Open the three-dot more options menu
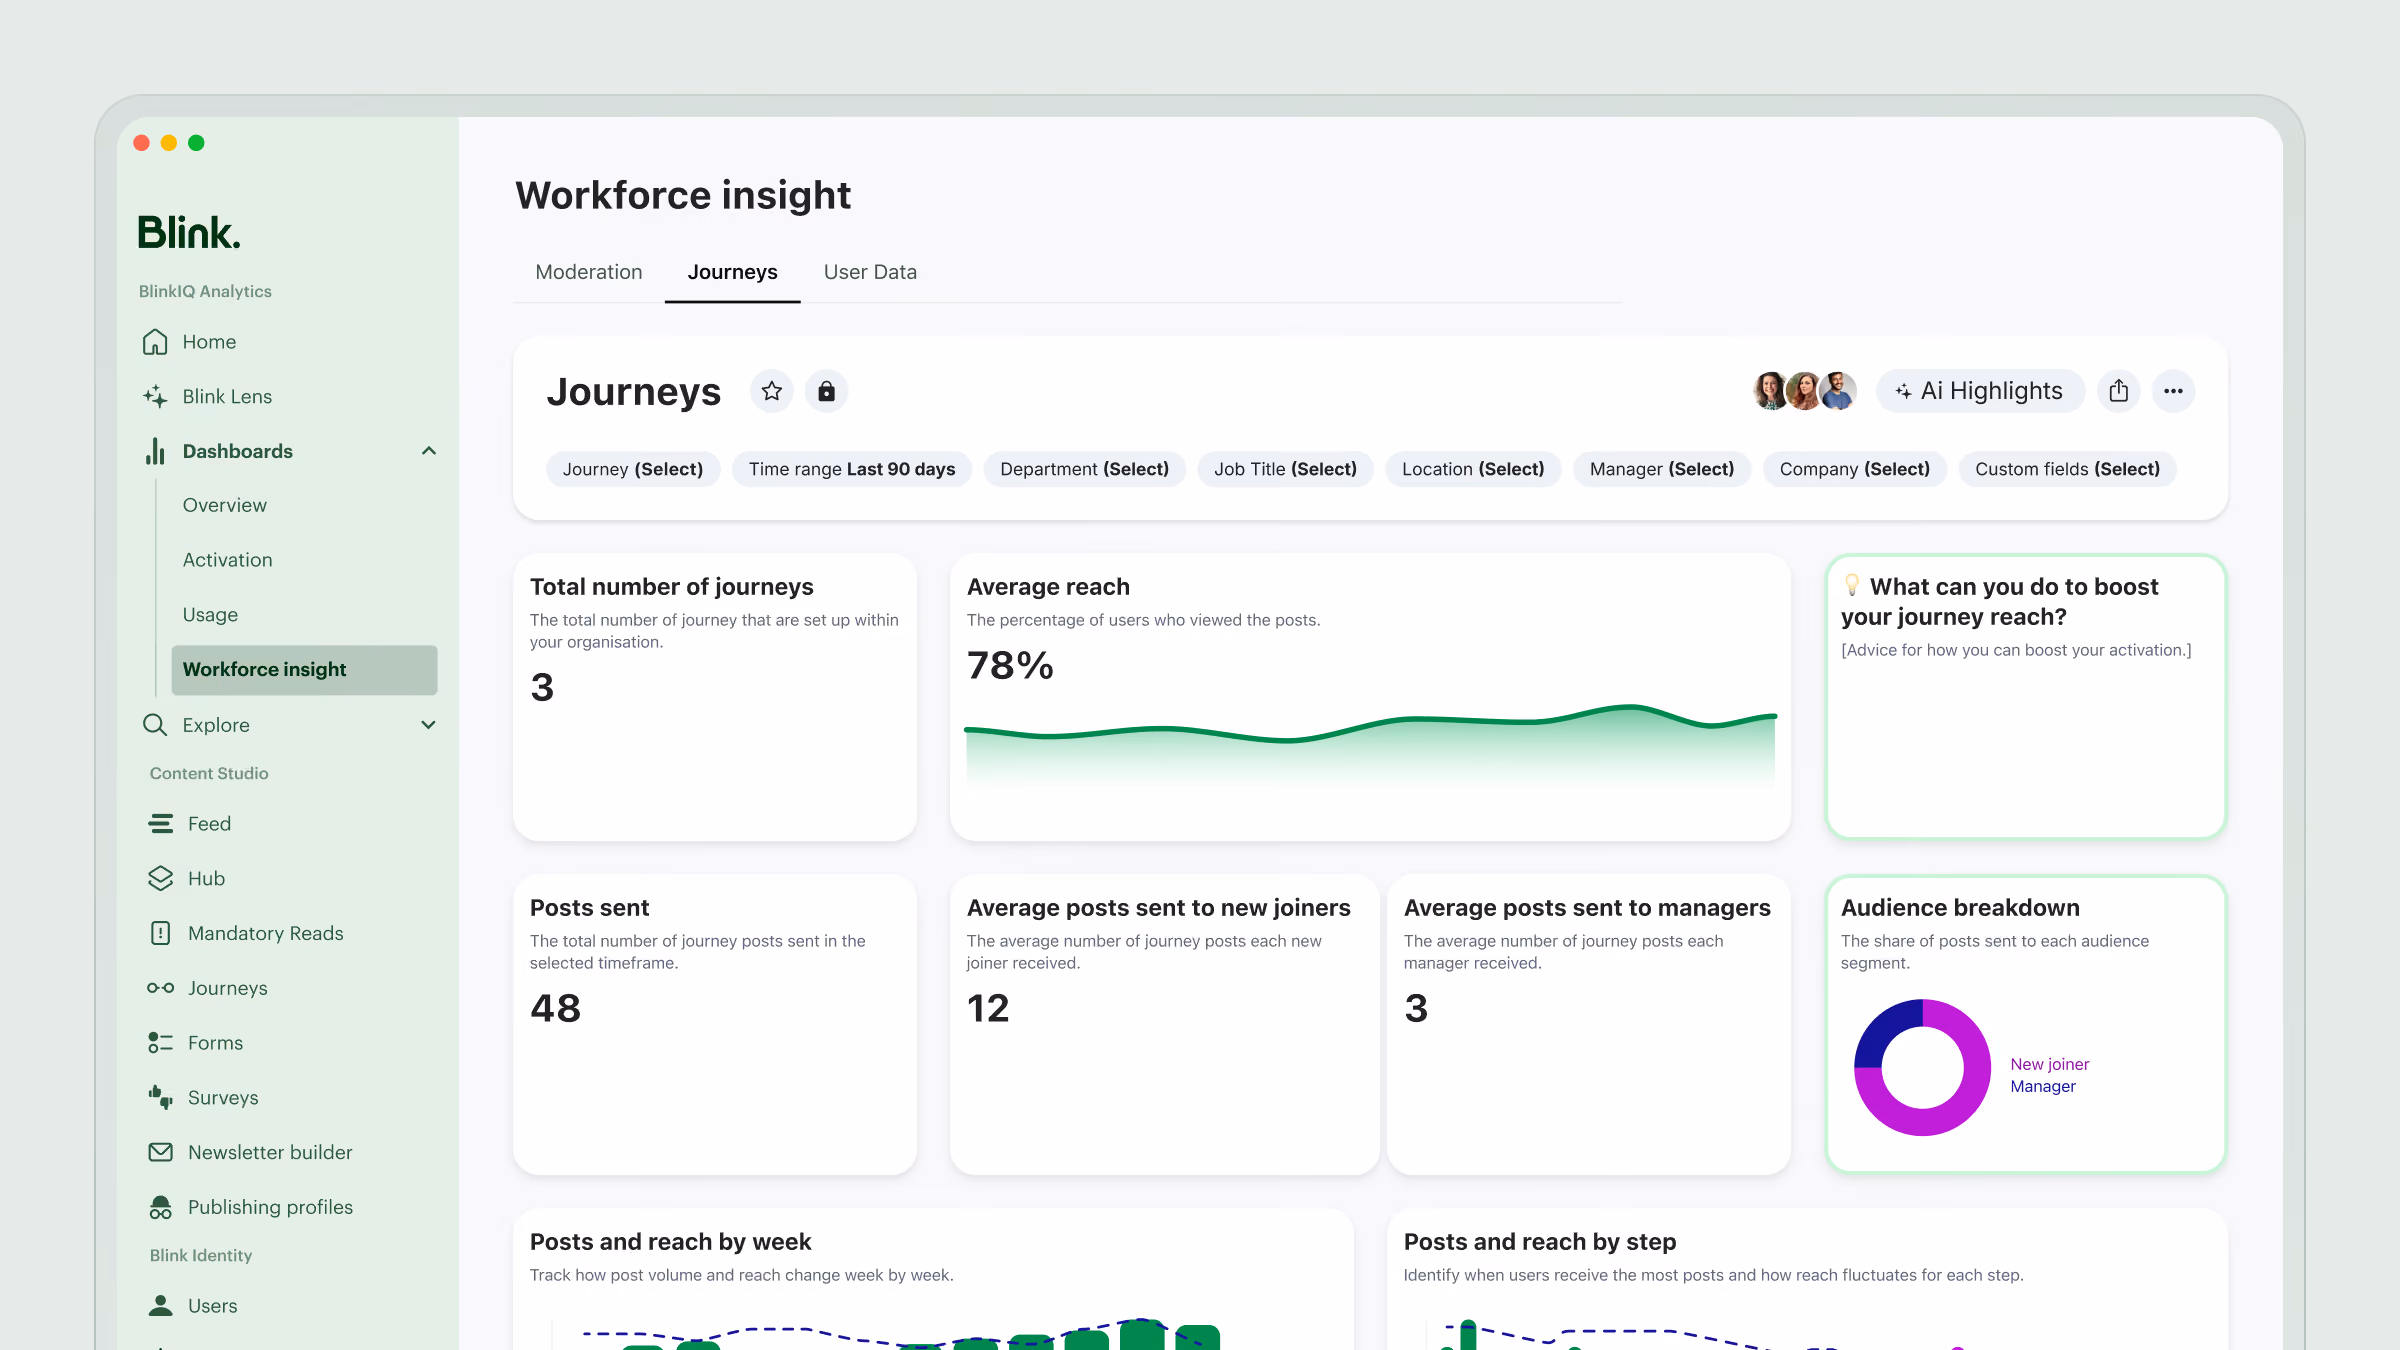 point(2173,391)
